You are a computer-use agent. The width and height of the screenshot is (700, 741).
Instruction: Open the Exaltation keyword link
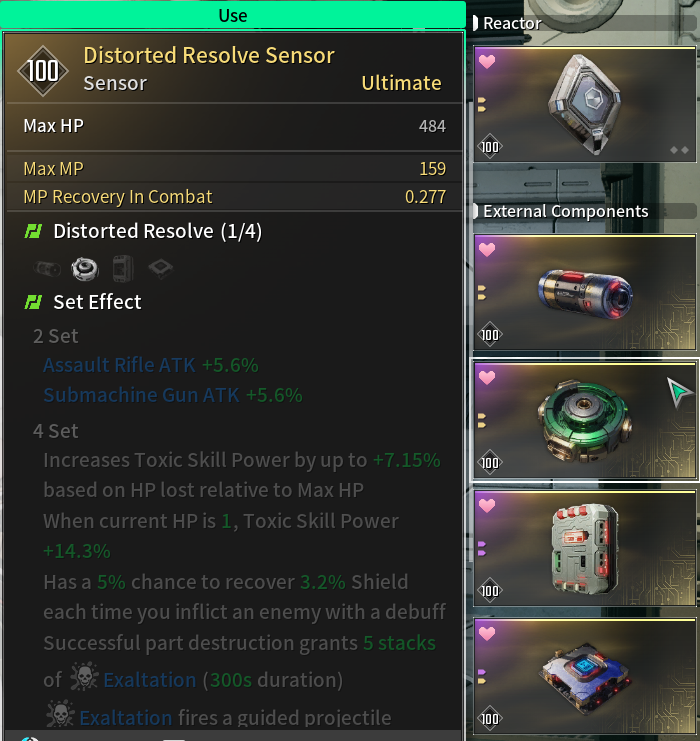[x=149, y=680]
